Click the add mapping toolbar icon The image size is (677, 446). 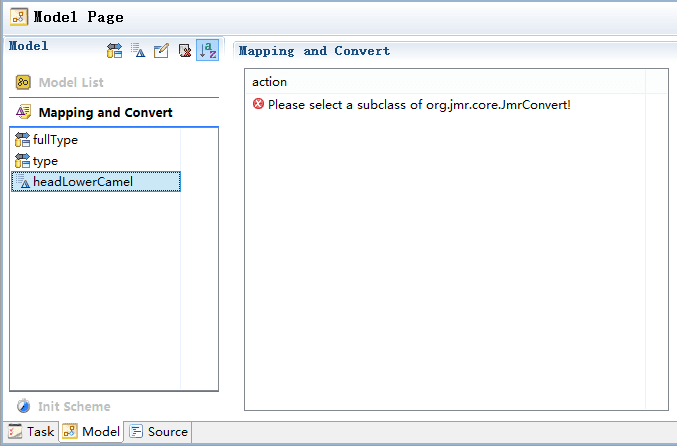point(114,51)
